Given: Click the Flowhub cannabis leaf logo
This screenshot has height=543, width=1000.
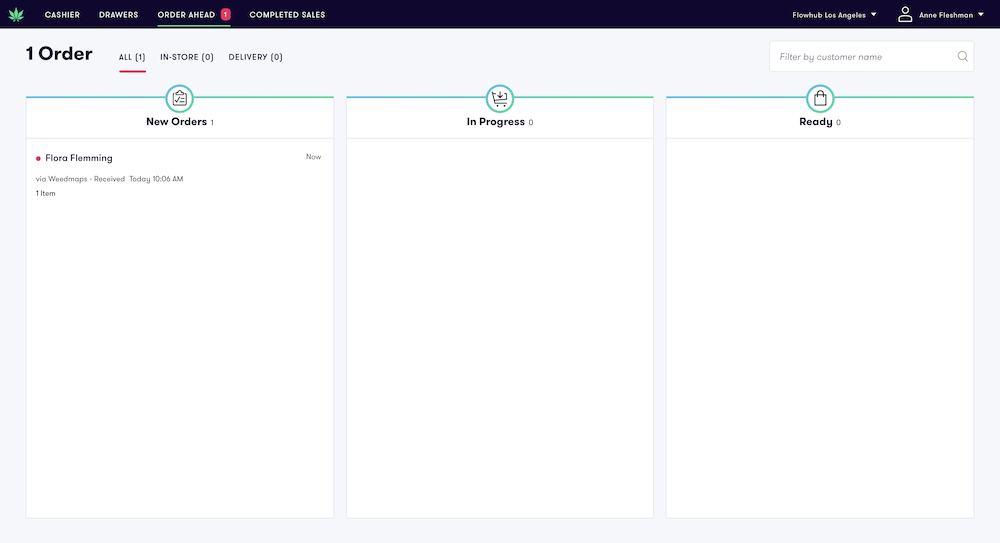Looking at the screenshot, I should (15, 14).
